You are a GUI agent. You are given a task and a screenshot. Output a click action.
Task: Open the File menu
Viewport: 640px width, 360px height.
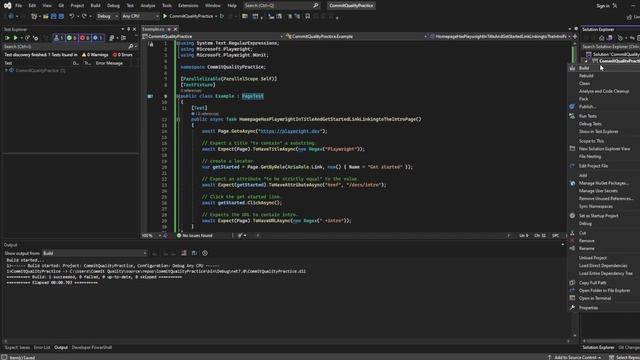click(18, 6)
